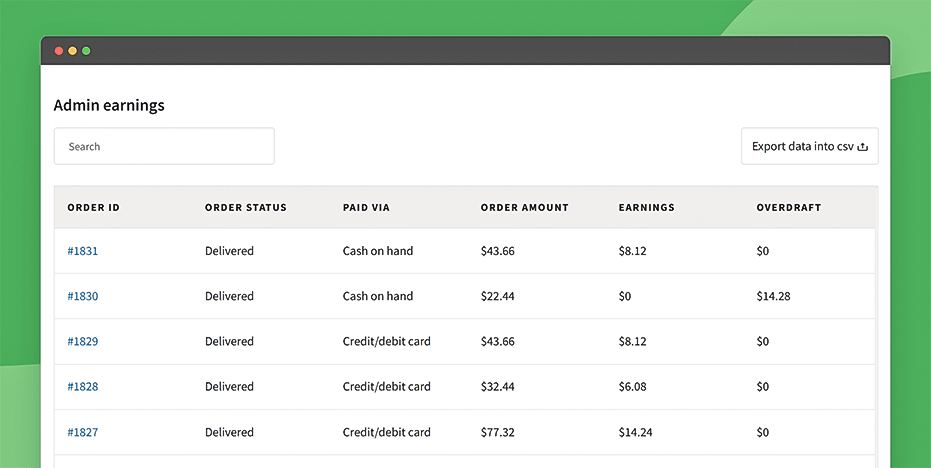The image size is (931, 468).
Task: Click overdraft $0 in row #1828
Action: click(x=762, y=387)
